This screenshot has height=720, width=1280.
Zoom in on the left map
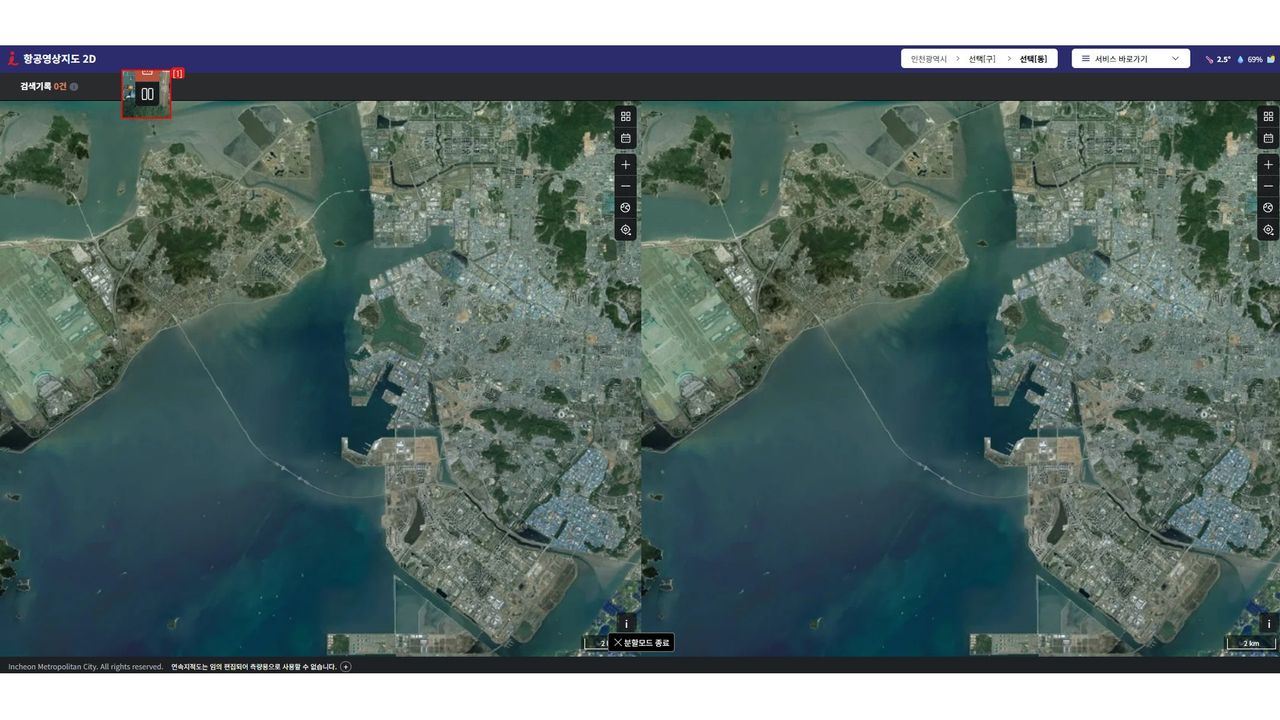(x=626, y=164)
